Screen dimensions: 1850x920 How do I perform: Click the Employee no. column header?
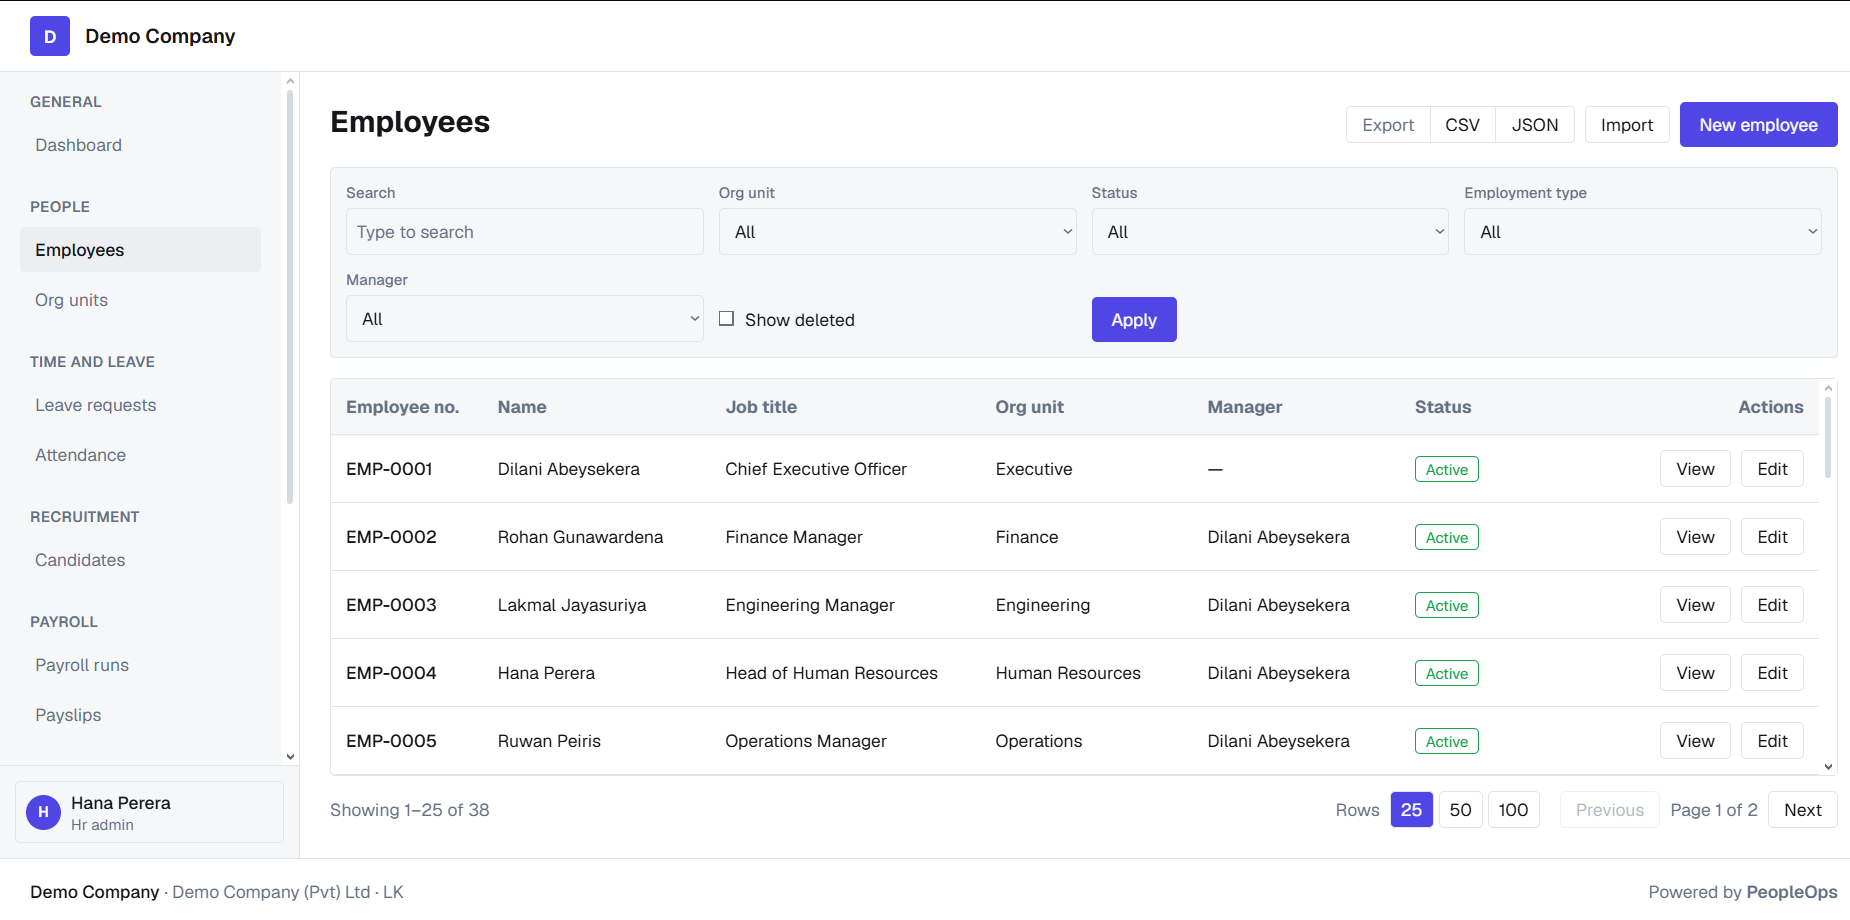pyautogui.click(x=402, y=407)
